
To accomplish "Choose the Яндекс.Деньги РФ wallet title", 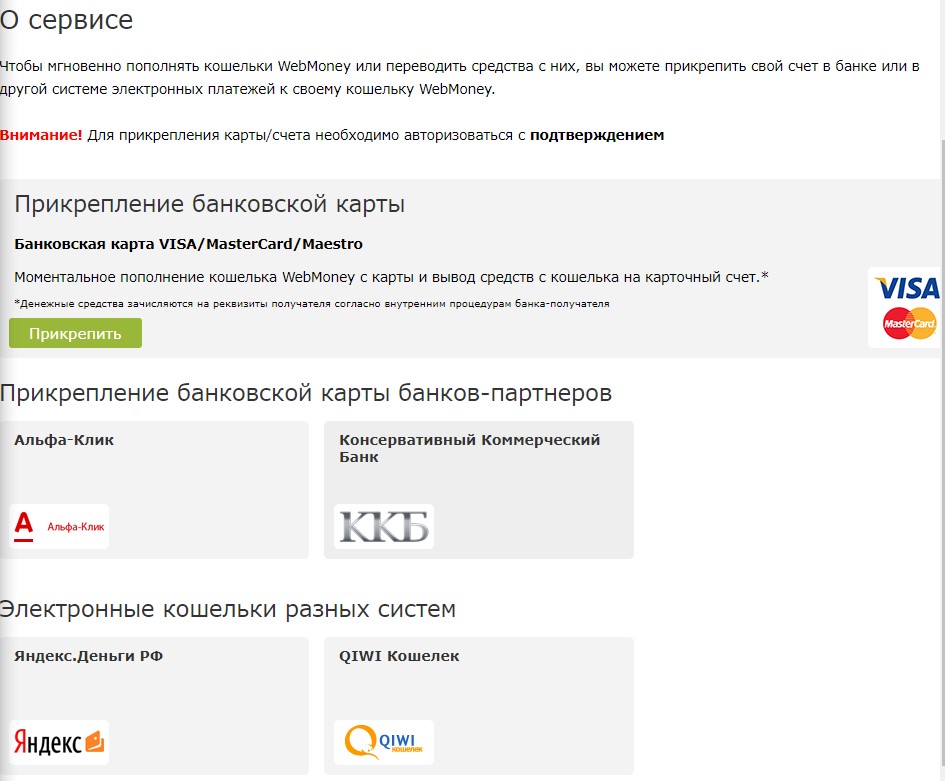I will [89, 656].
